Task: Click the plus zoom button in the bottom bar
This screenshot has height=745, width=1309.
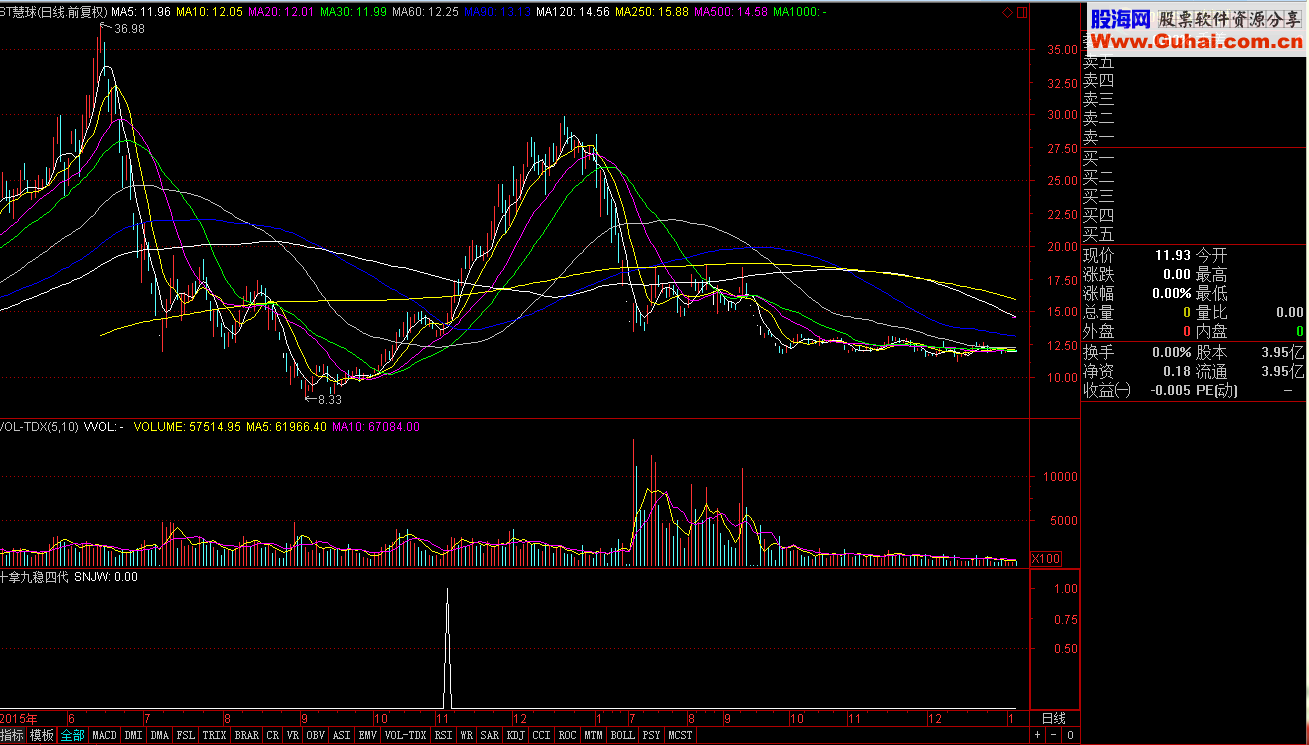Action: coord(1037,735)
